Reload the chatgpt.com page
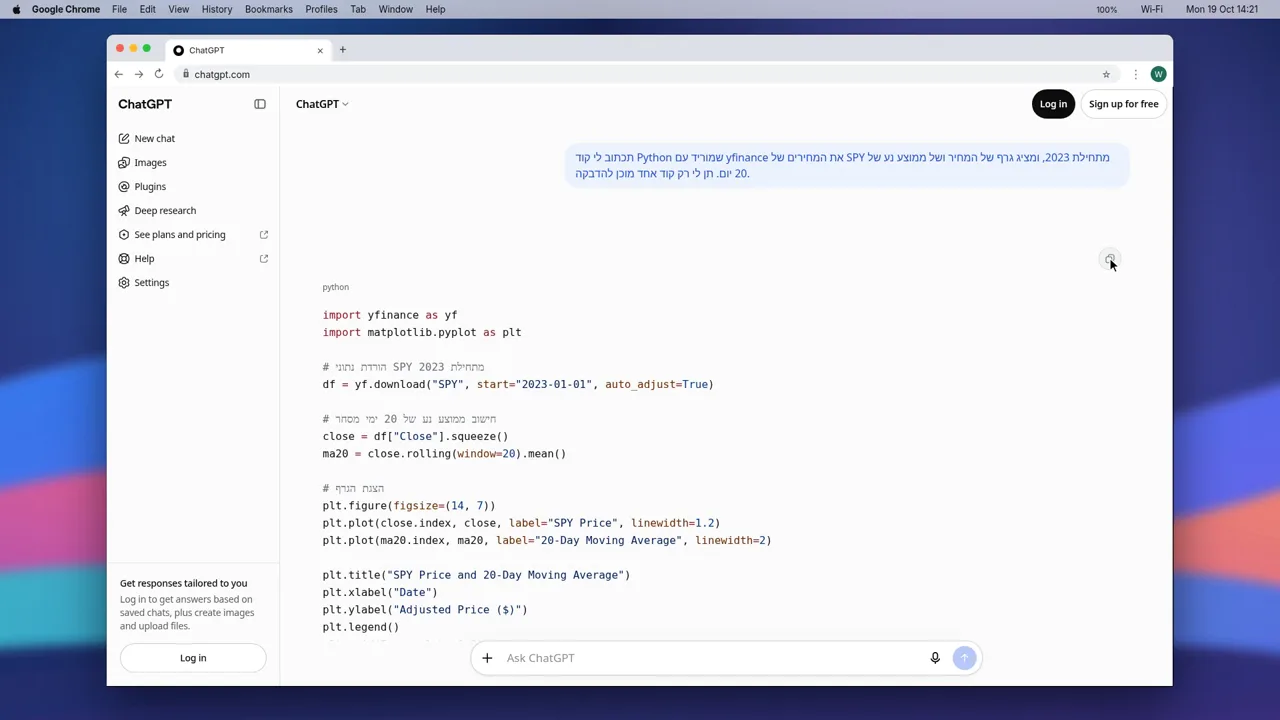Viewport: 1280px width, 720px height. pos(159,74)
